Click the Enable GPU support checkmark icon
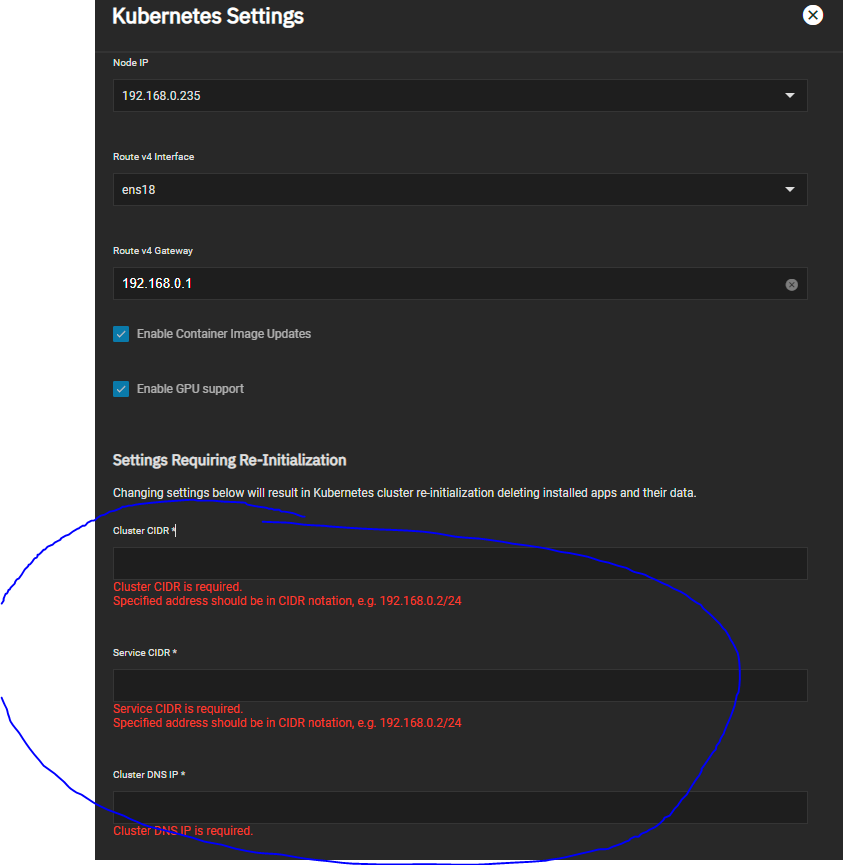 pos(121,389)
